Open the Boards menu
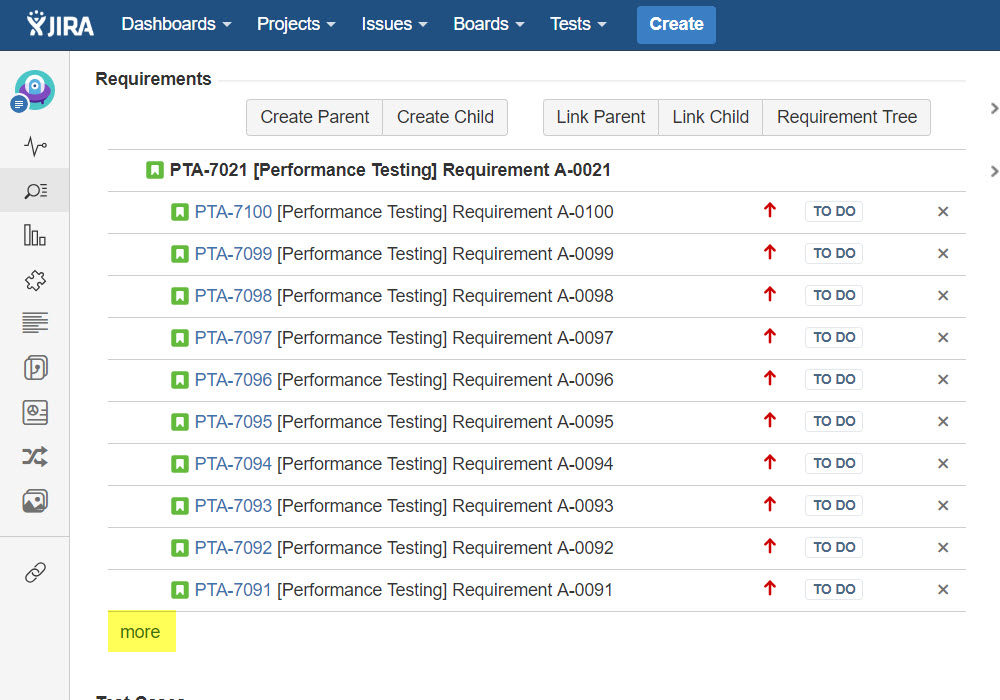This screenshot has height=700, width=1000. click(488, 24)
